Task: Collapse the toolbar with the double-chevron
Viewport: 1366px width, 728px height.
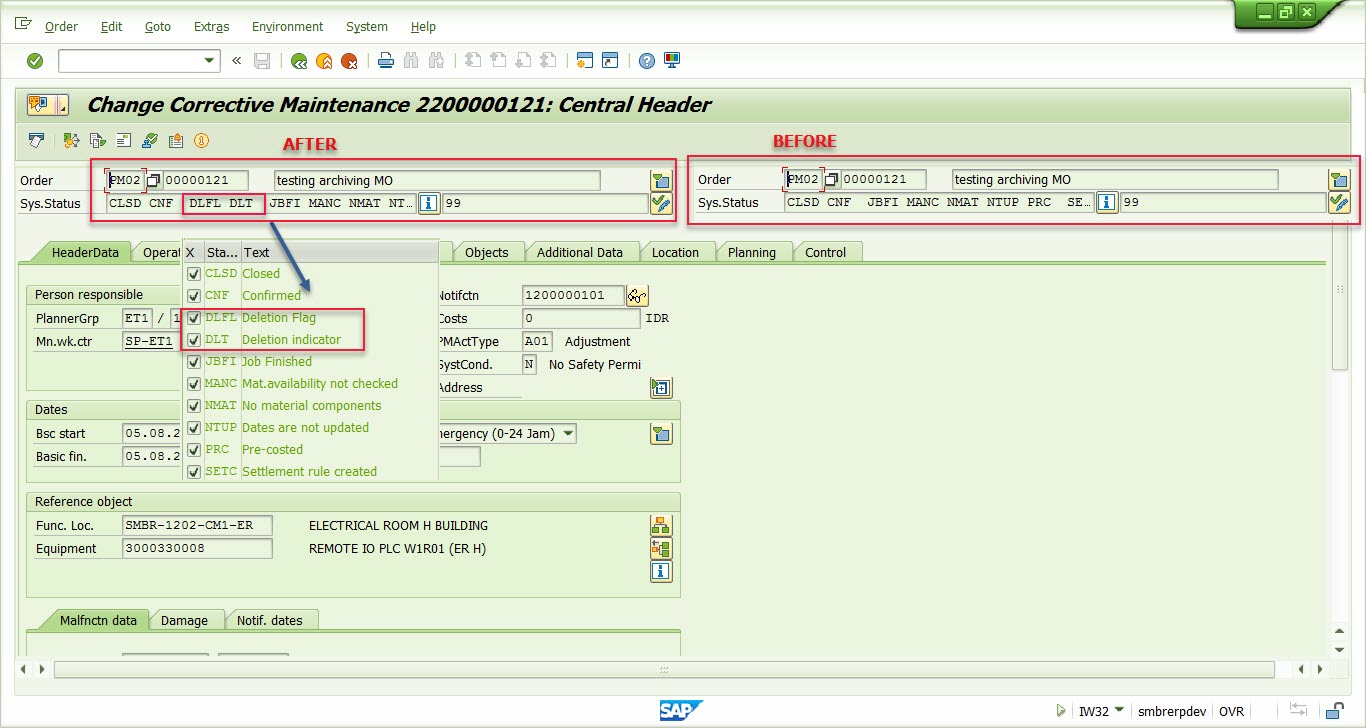Action: point(236,61)
